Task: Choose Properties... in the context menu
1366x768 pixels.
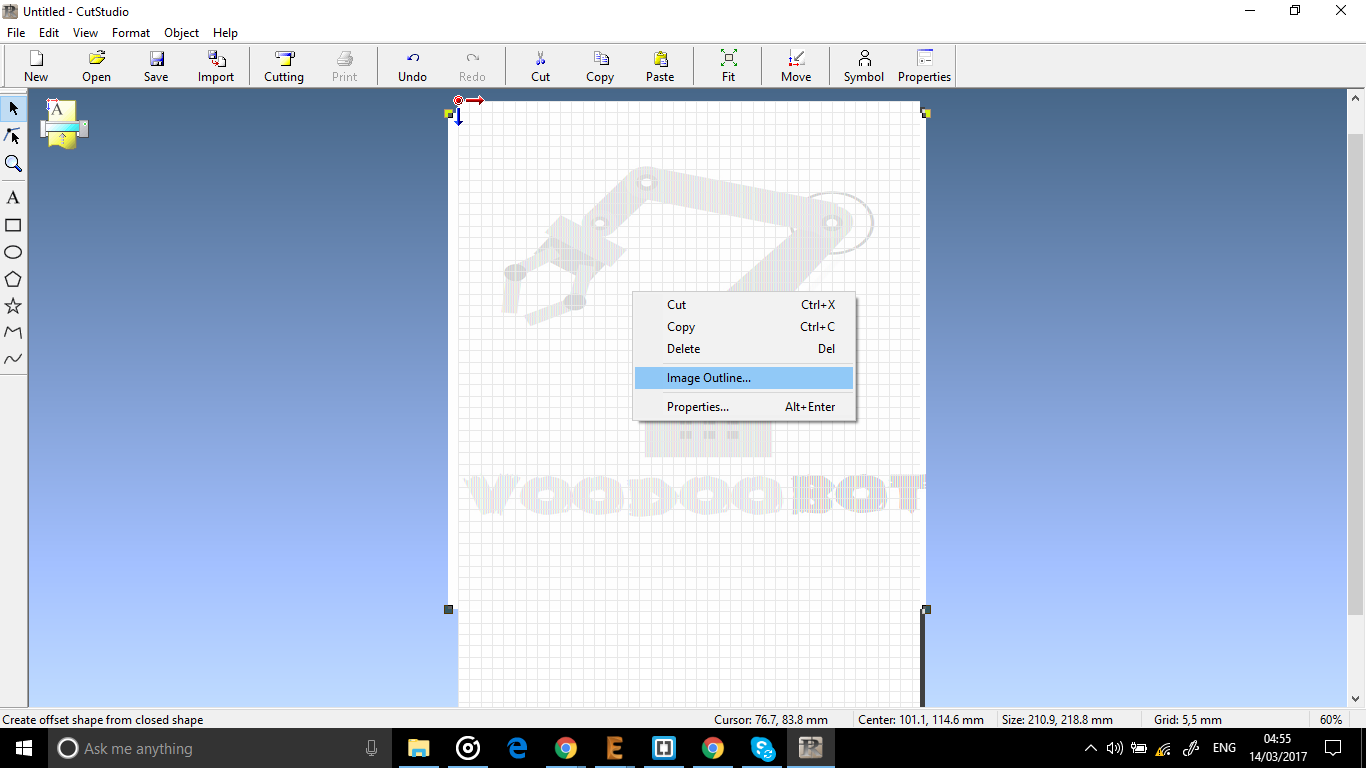Action: coord(744,407)
